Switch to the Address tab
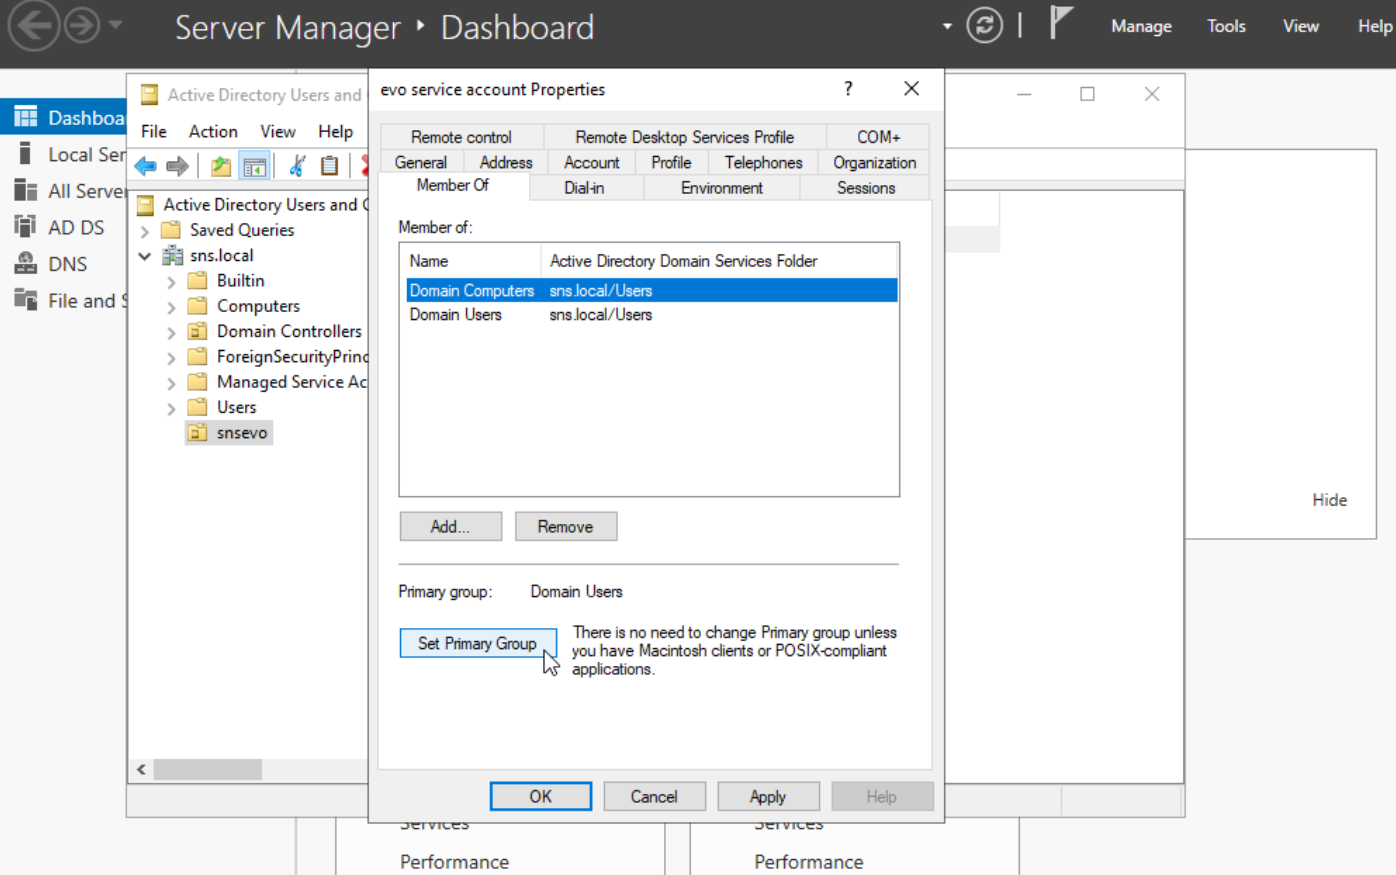The width and height of the screenshot is (1396, 875). point(506,162)
